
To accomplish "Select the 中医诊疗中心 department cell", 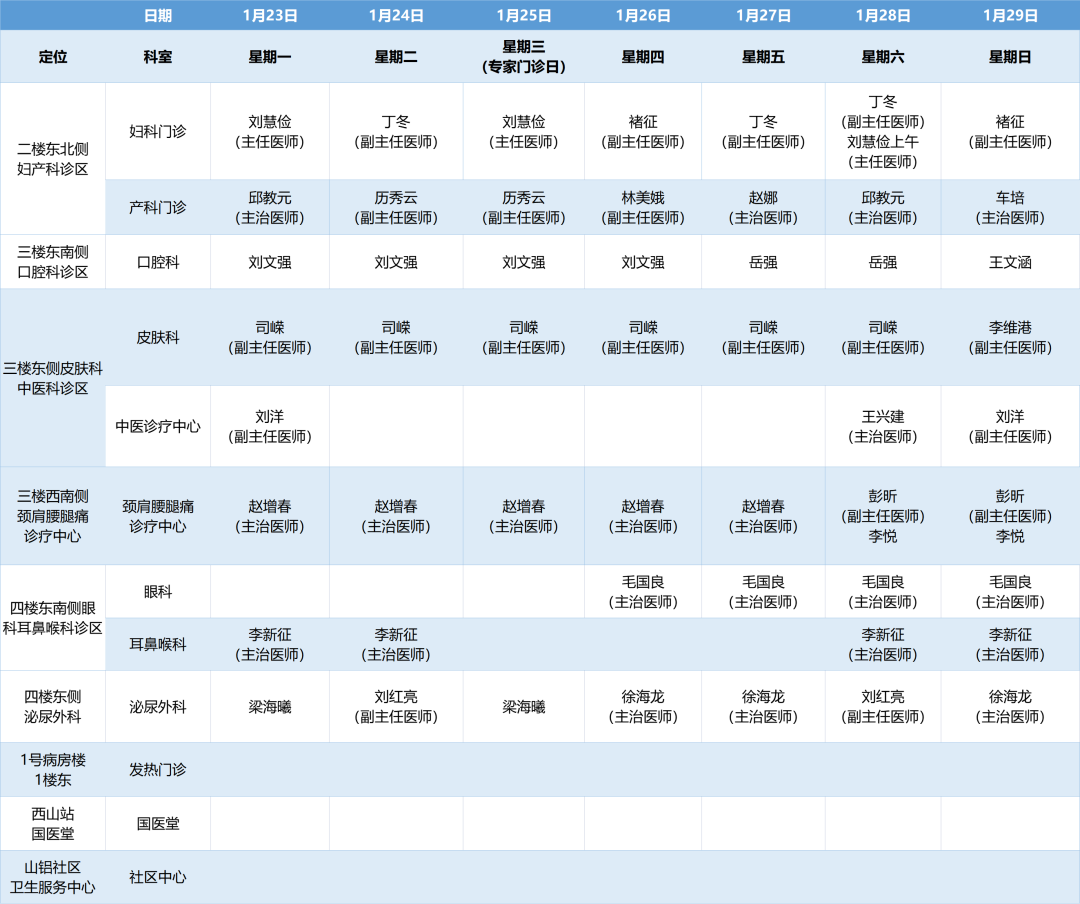I will [x=158, y=426].
